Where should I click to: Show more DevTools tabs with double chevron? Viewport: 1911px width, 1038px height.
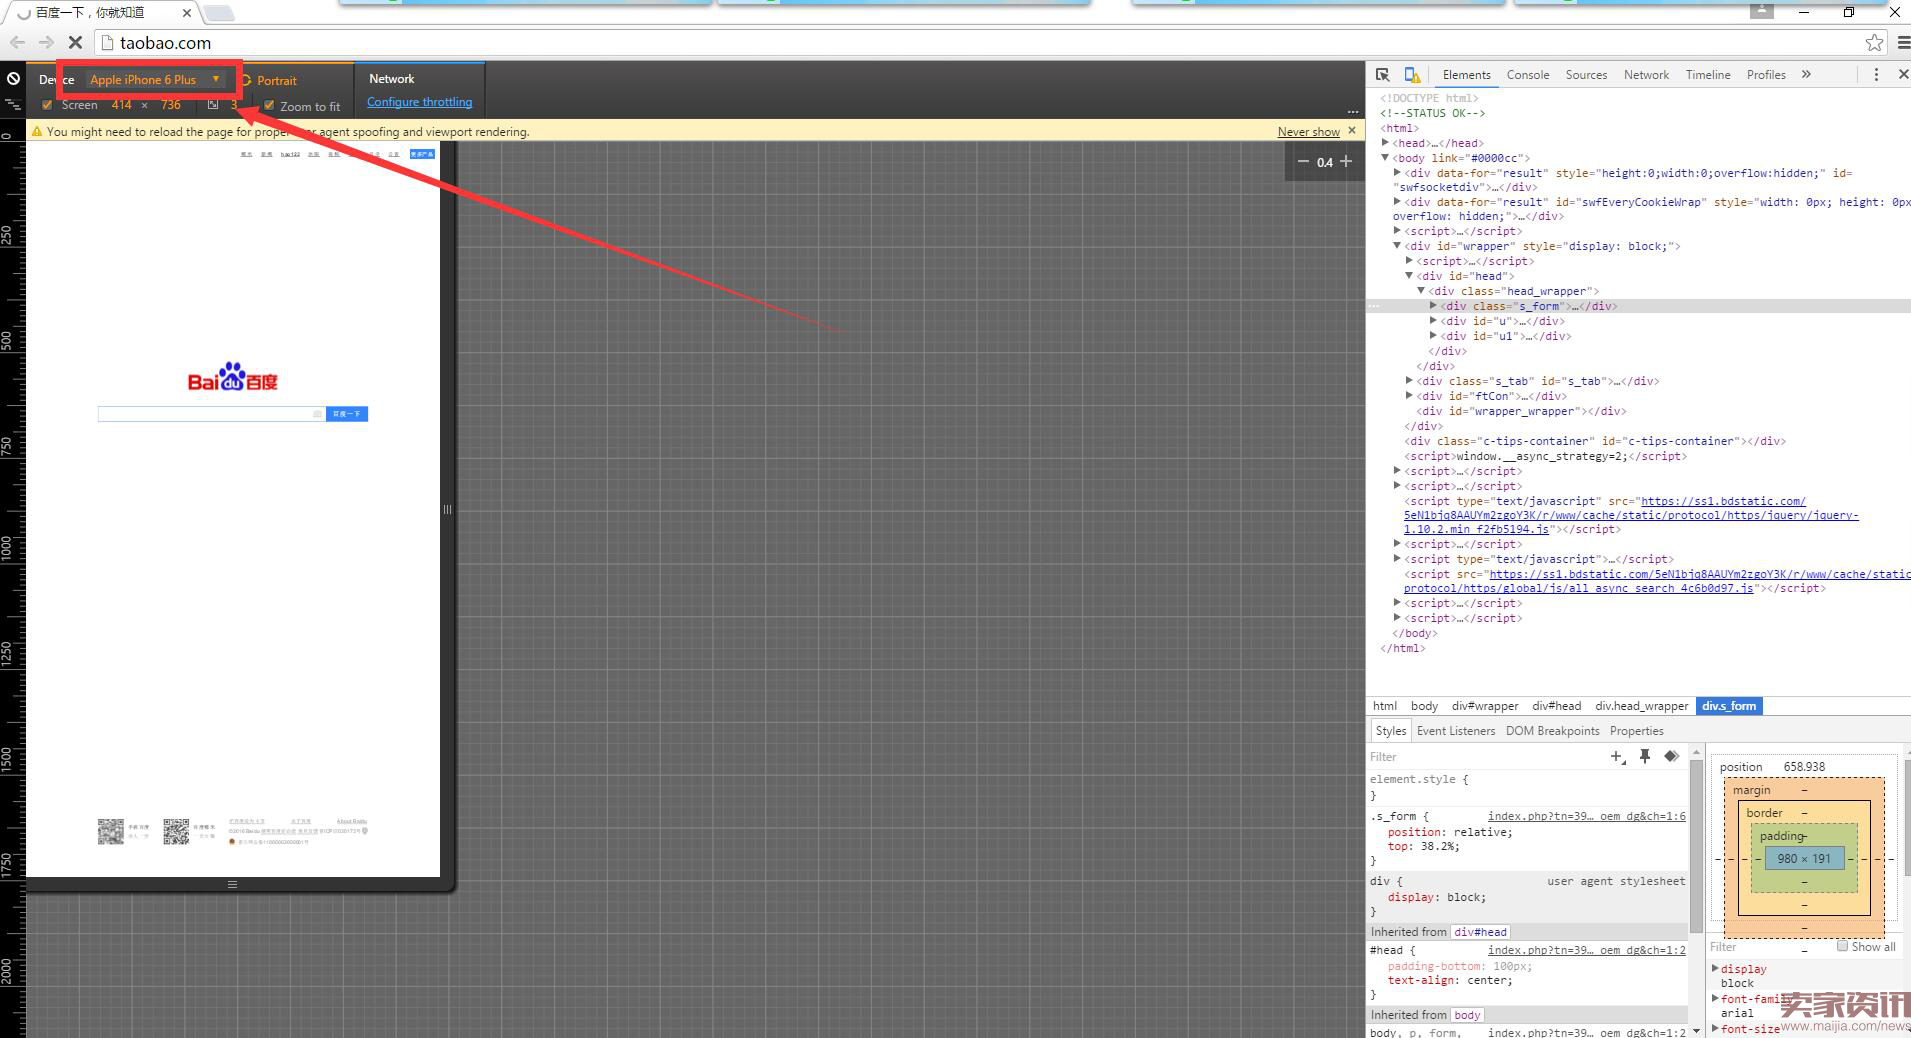coord(1806,74)
